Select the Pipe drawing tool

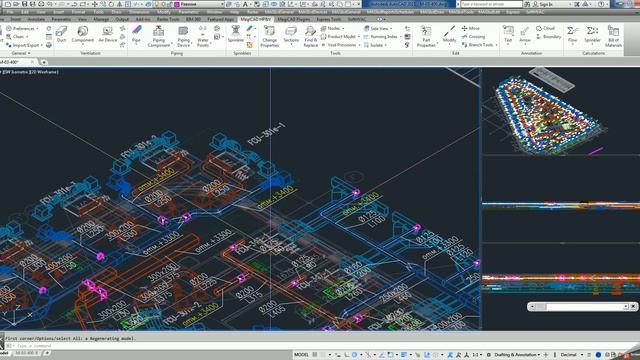click(136, 34)
